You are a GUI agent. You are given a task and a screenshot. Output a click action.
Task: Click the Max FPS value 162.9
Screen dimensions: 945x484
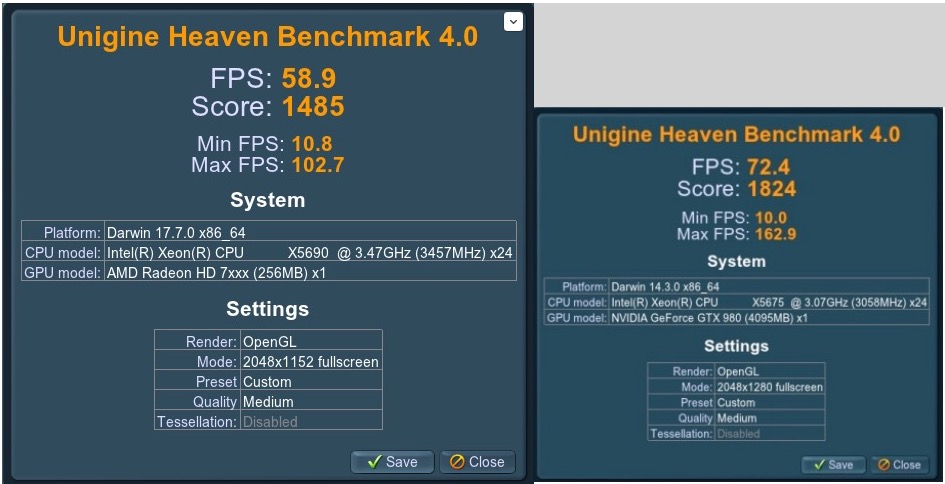[776, 233]
